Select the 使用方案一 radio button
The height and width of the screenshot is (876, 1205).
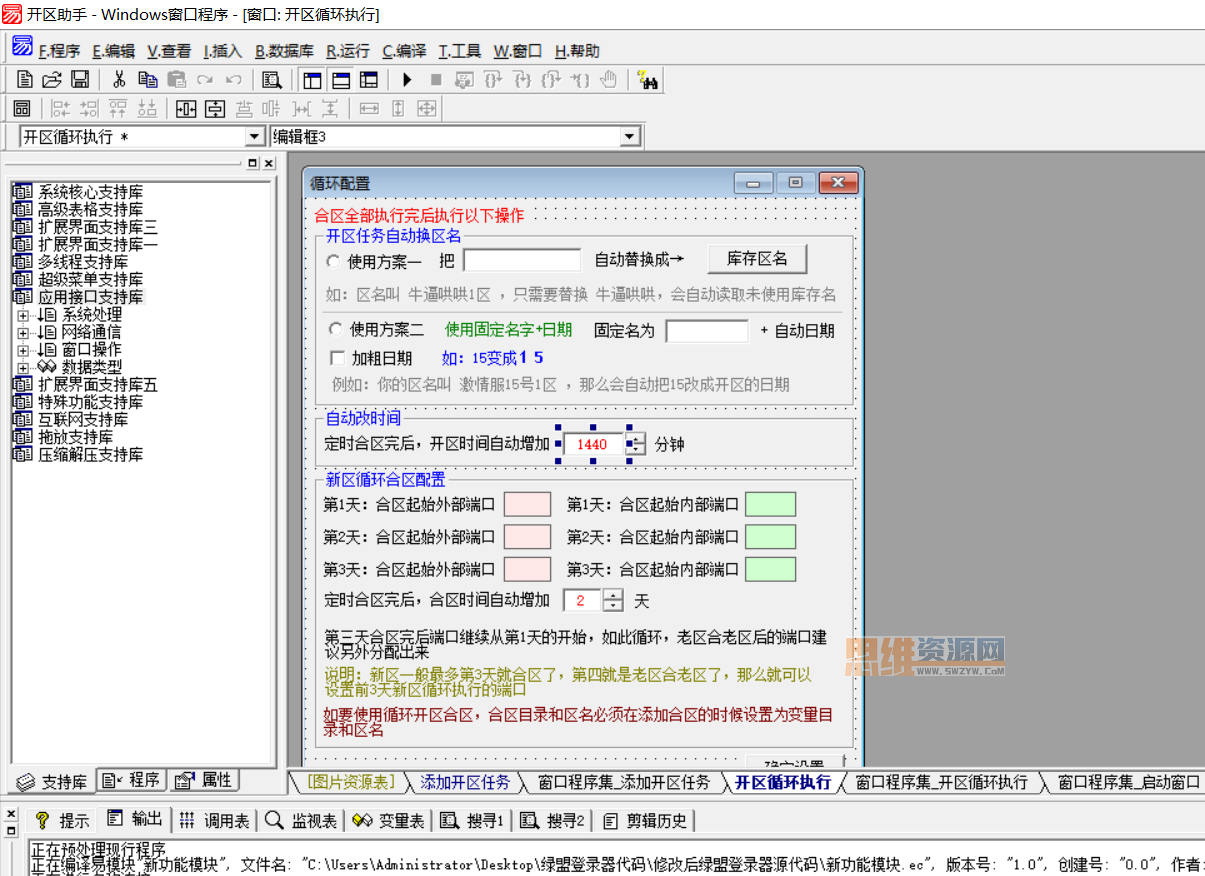334,261
